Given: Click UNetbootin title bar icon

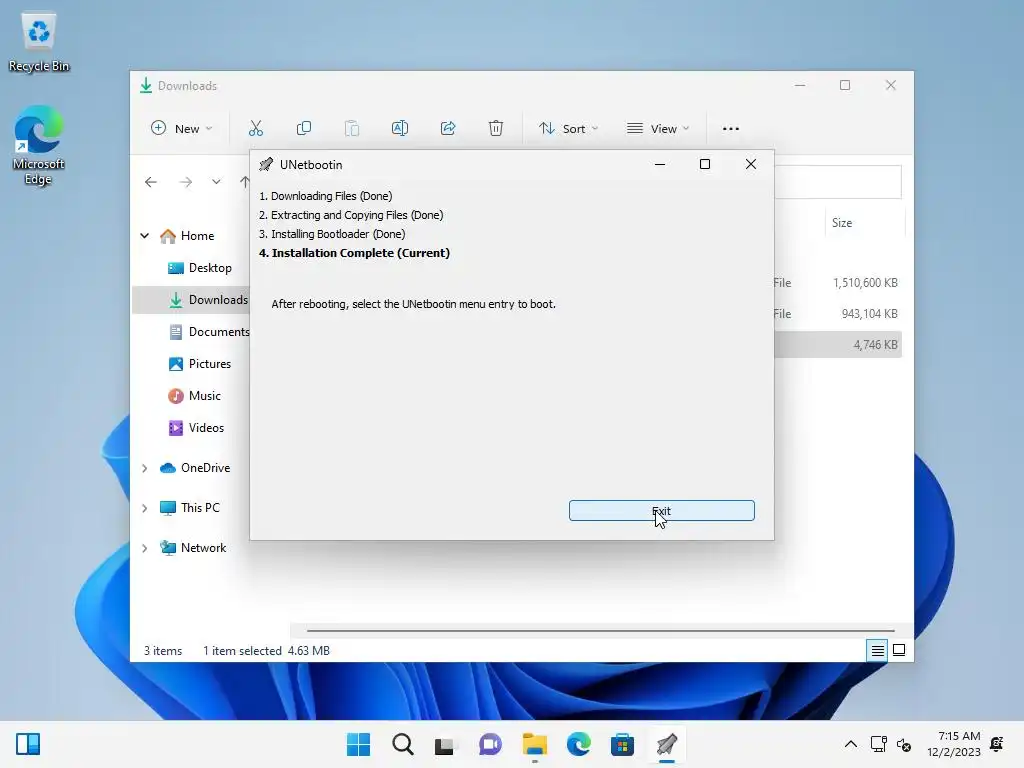Looking at the screenshot, I should coord(266,165).
